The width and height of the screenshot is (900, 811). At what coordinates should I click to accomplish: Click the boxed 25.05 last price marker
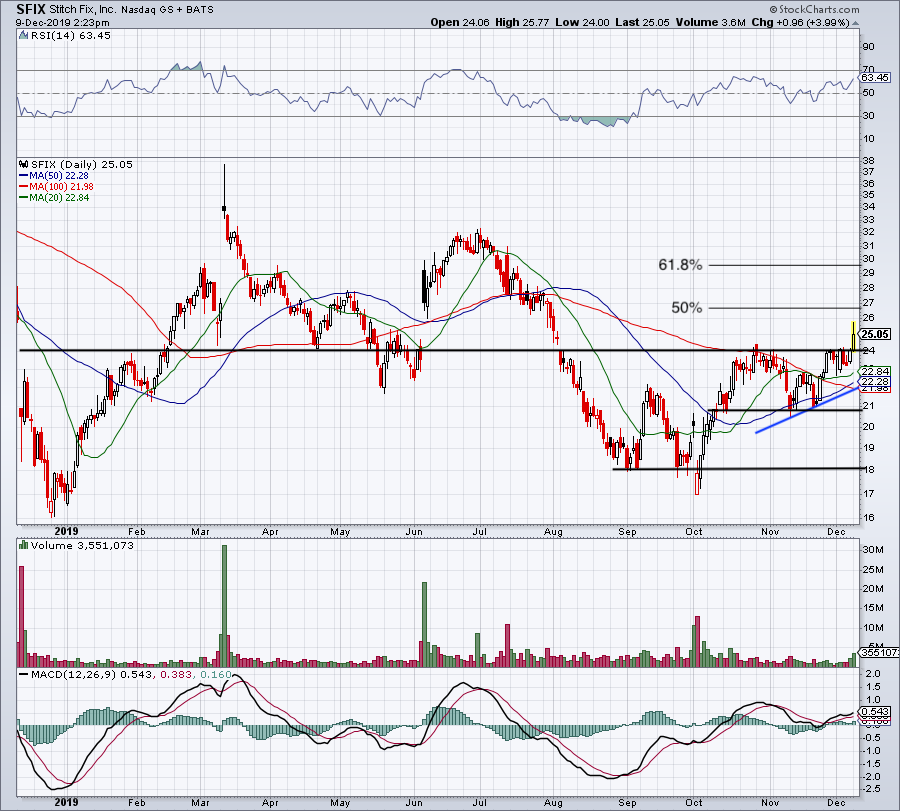pos(875,334)
